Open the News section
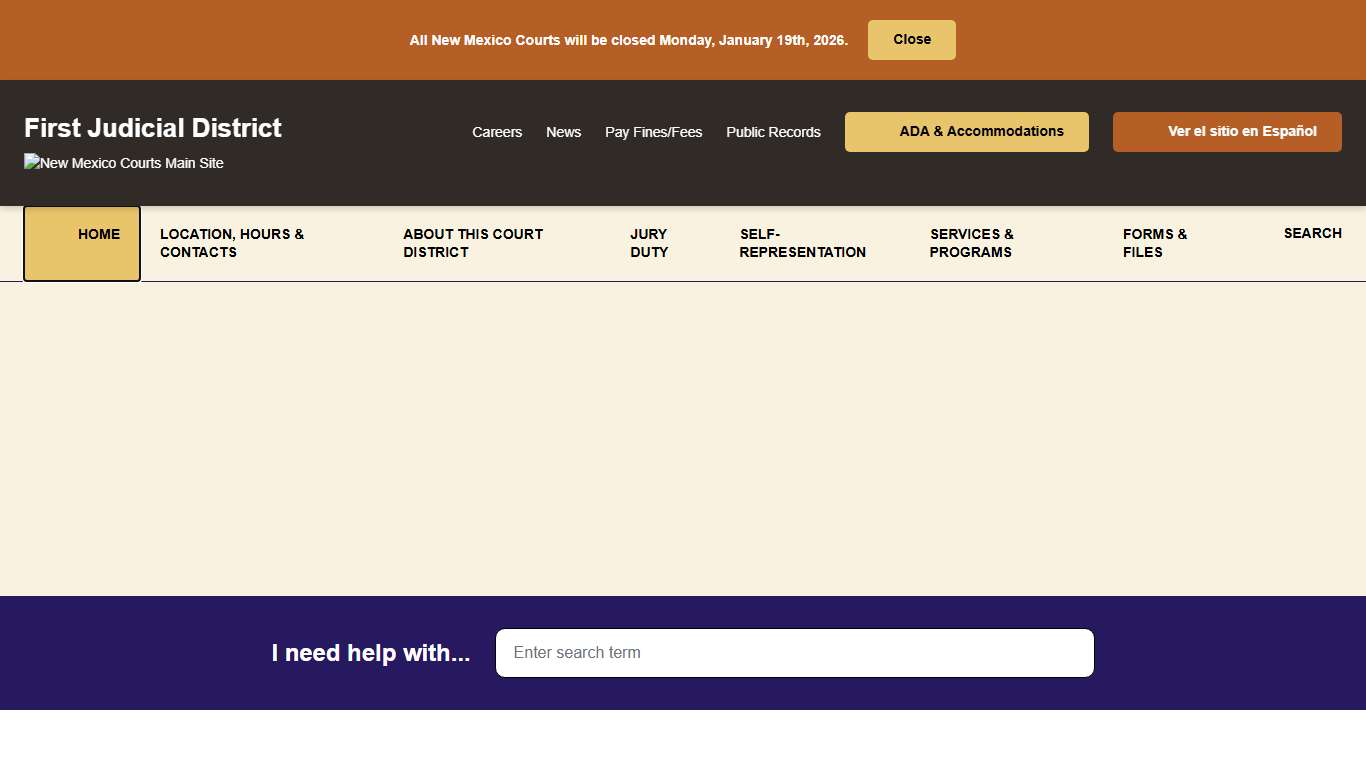1366x768 pixels. click(x=563, y=131)
